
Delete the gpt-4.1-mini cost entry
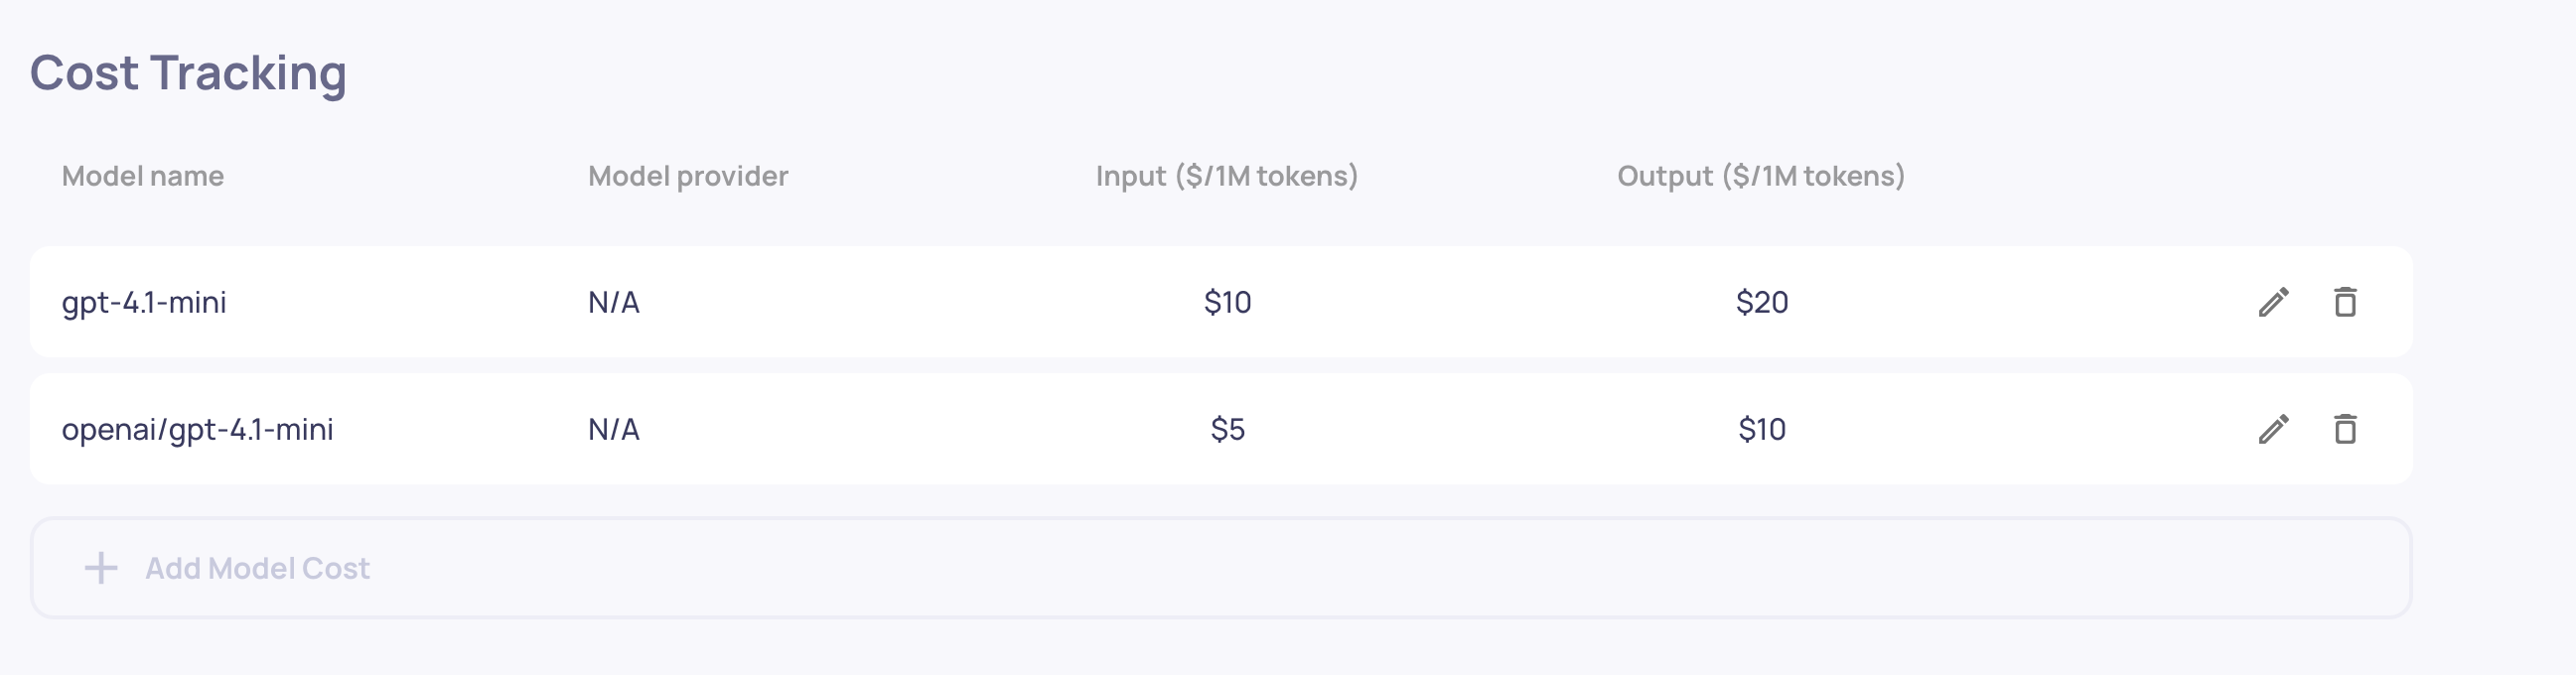[x=2345, y=302]
